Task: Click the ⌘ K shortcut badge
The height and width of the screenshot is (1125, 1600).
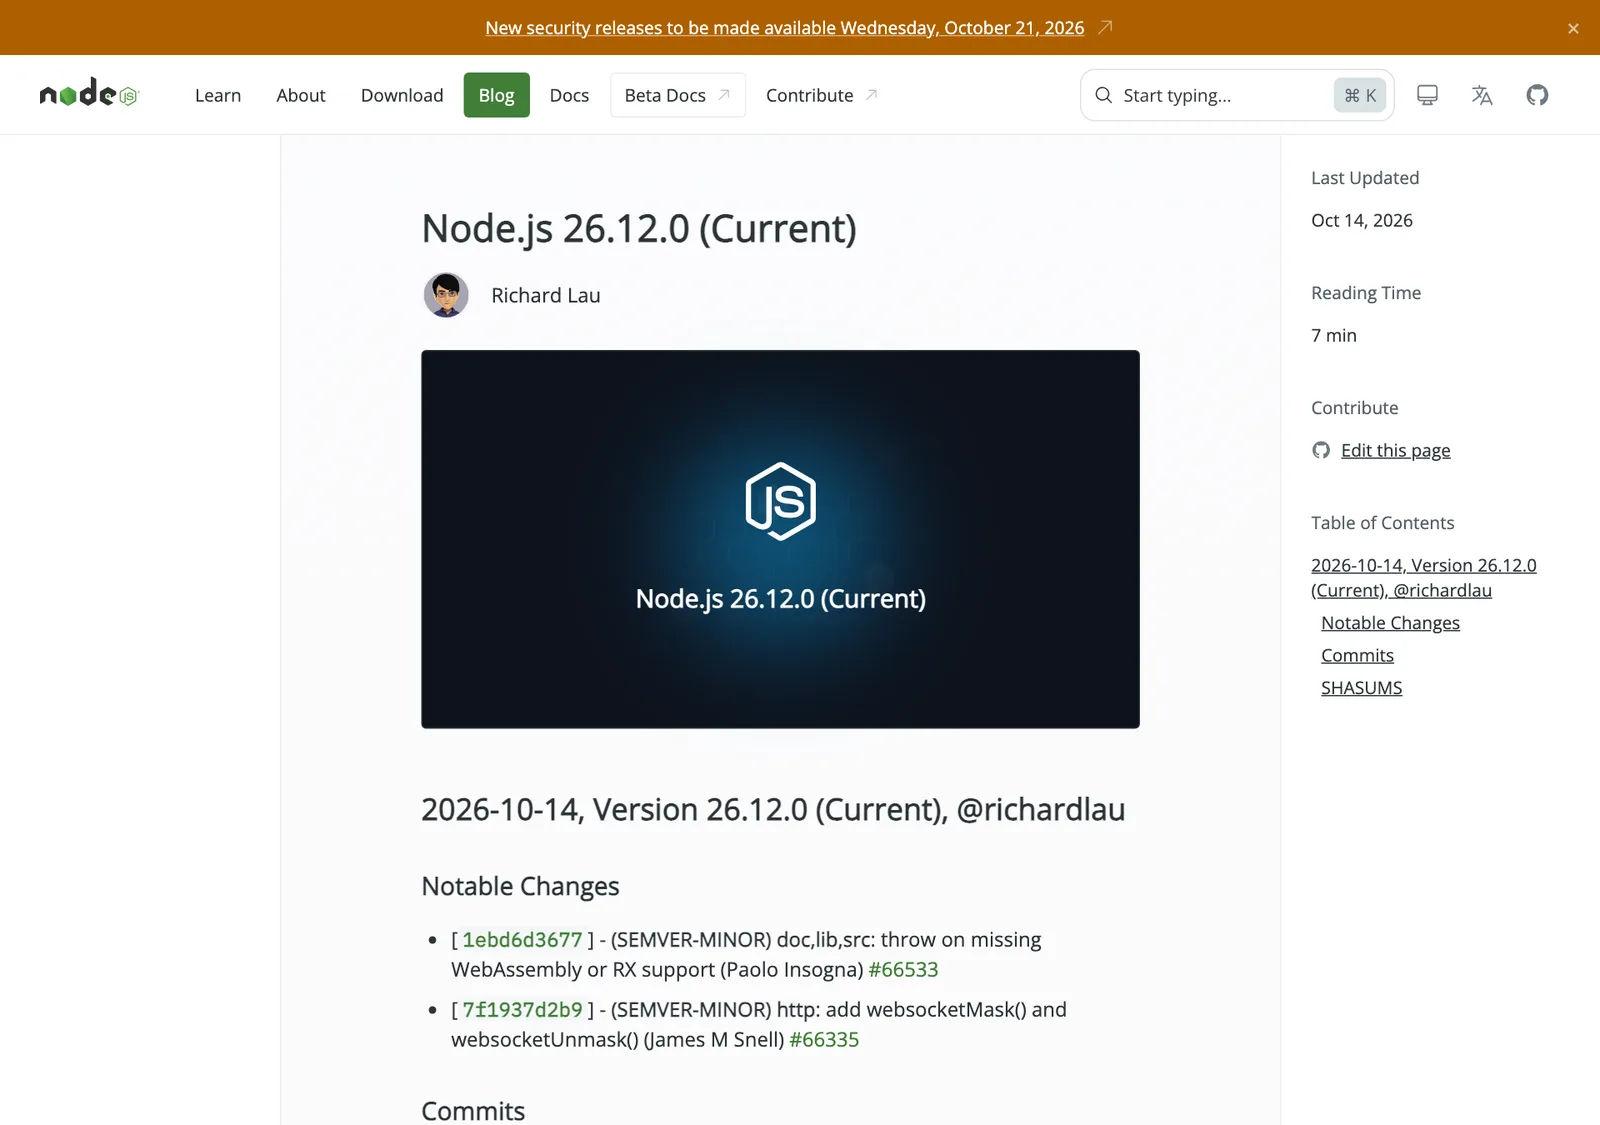Action: (1360, 95)
